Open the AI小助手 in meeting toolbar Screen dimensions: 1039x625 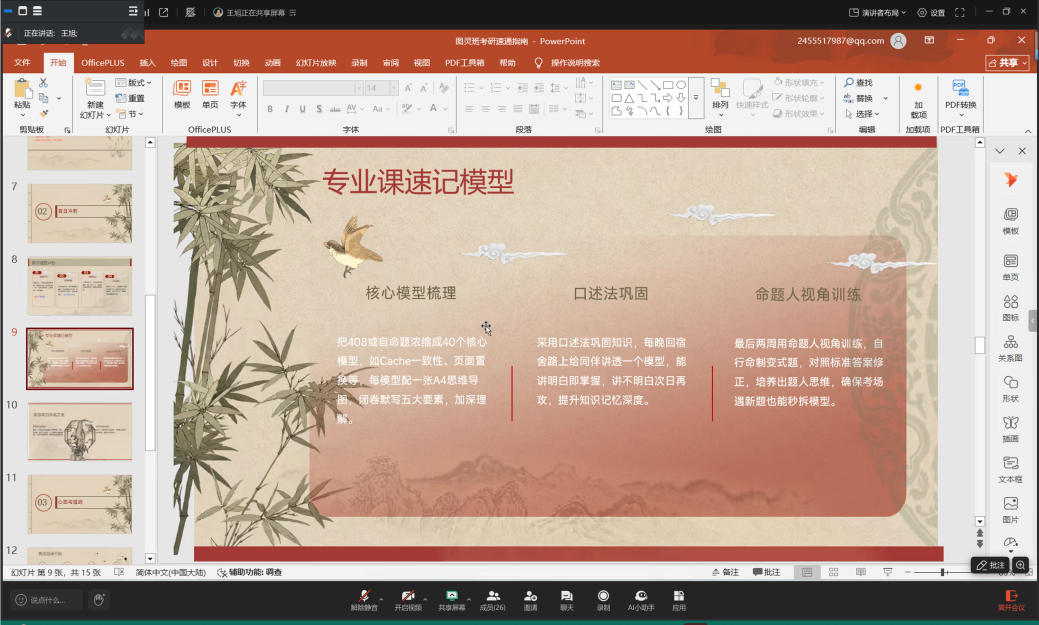[641, 600]
